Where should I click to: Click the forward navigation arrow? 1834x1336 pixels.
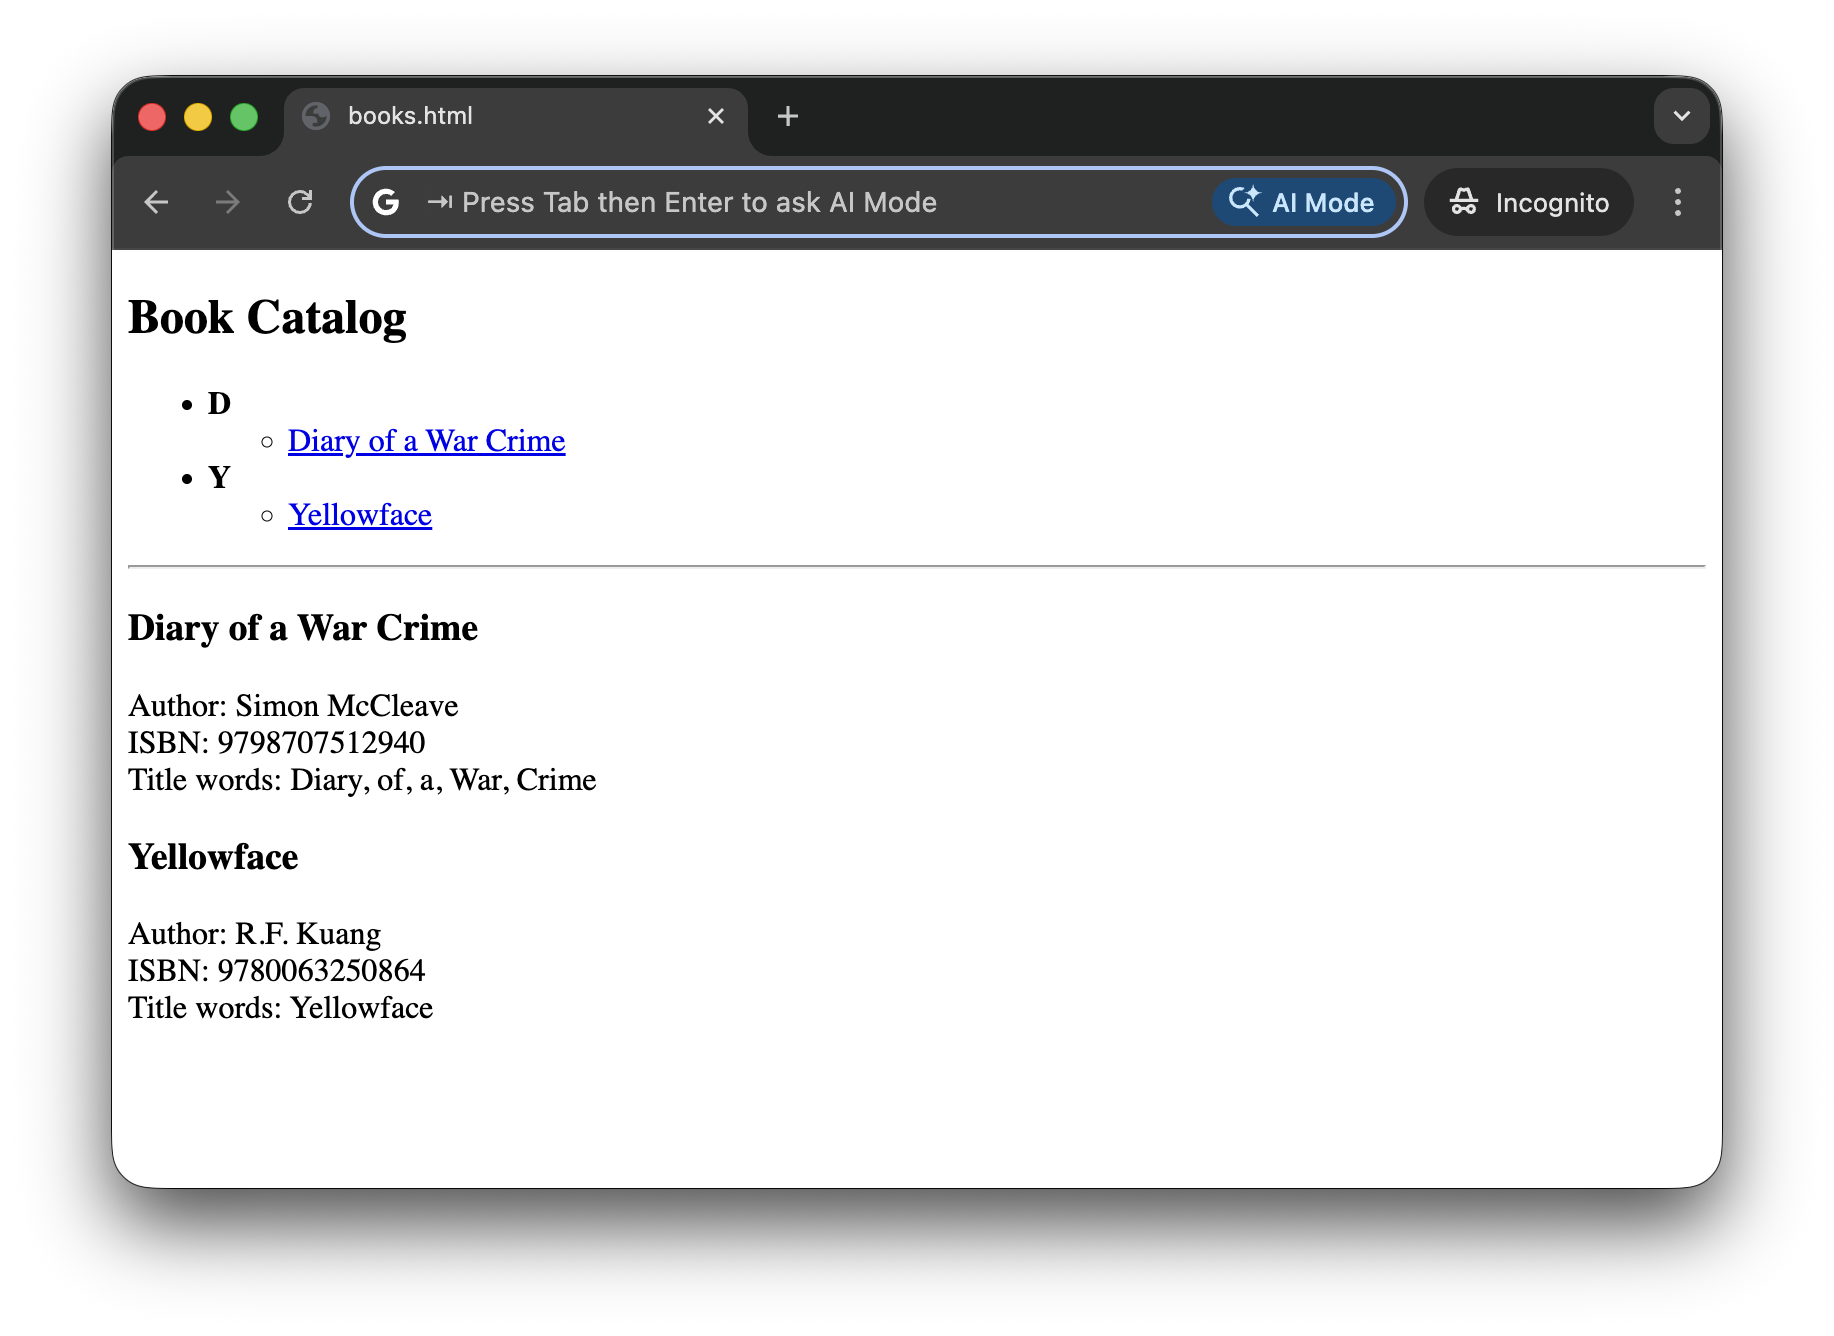click(x=228, y=203)
